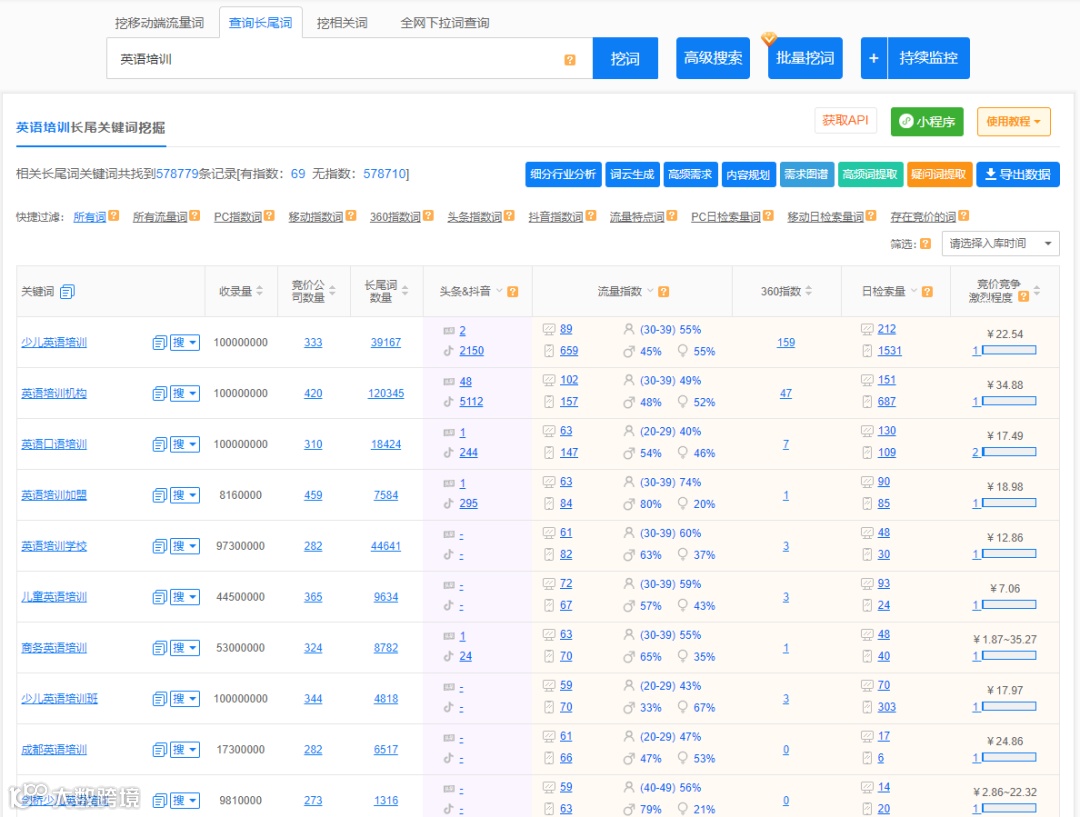This screenshot has height=817, width=1080.
Task: Switch to 挖移动端流量词 tab
Action: [159, 23]
